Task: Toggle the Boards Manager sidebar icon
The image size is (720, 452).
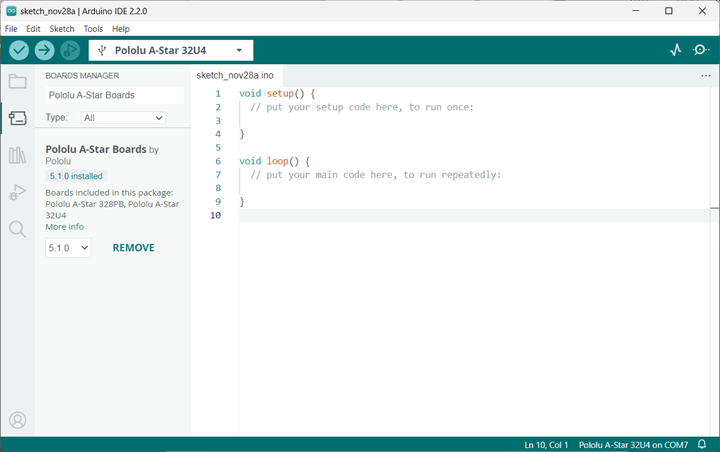Action: [x=17, y=118]
